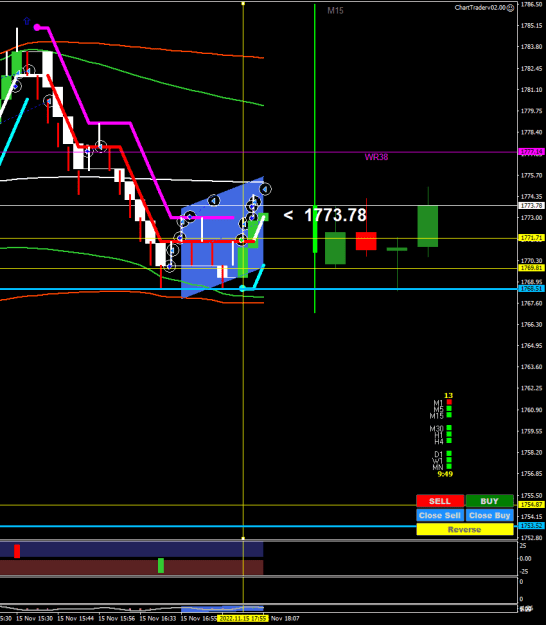Click the red bar in lower indicator panel
The width and height of the screenshot is (546, 625).
coord(17,551)
